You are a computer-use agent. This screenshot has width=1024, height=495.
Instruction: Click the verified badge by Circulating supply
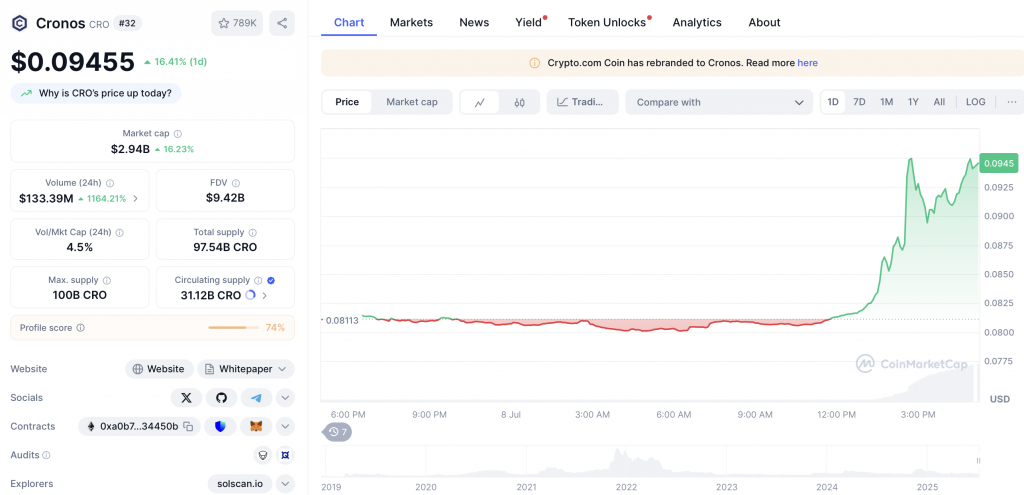pos(271,280)
